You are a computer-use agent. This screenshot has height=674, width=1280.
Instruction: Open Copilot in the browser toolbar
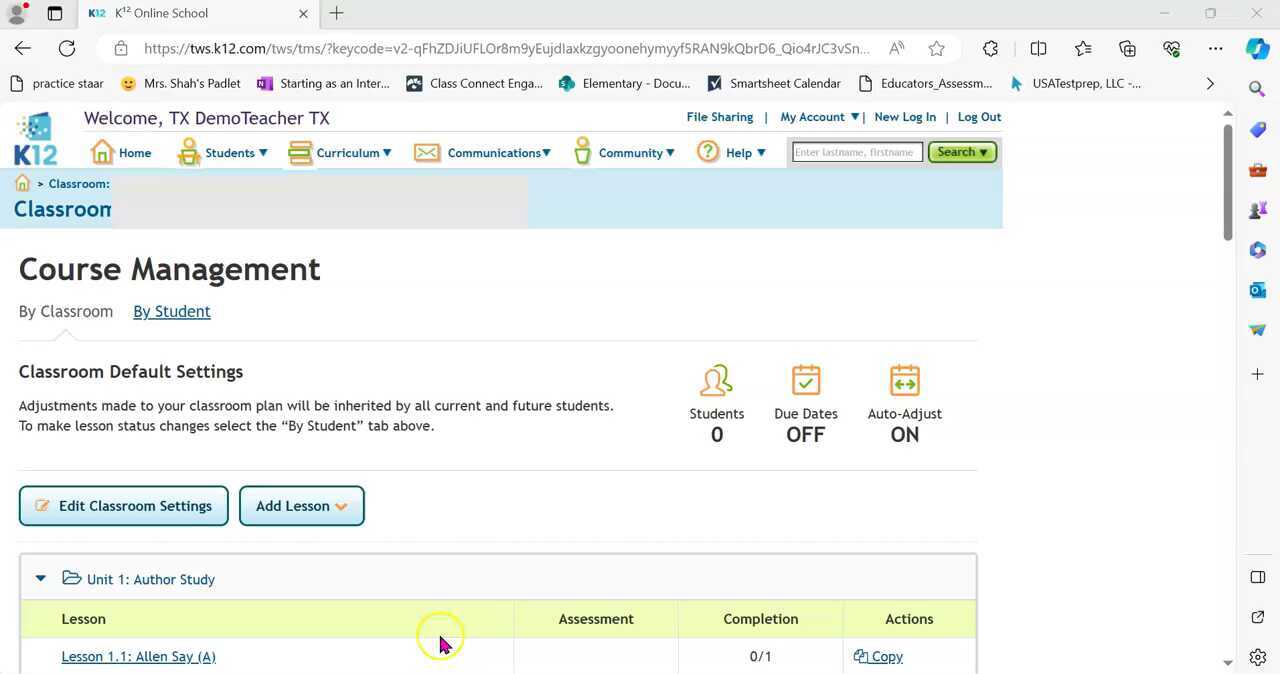[1257, 48]
